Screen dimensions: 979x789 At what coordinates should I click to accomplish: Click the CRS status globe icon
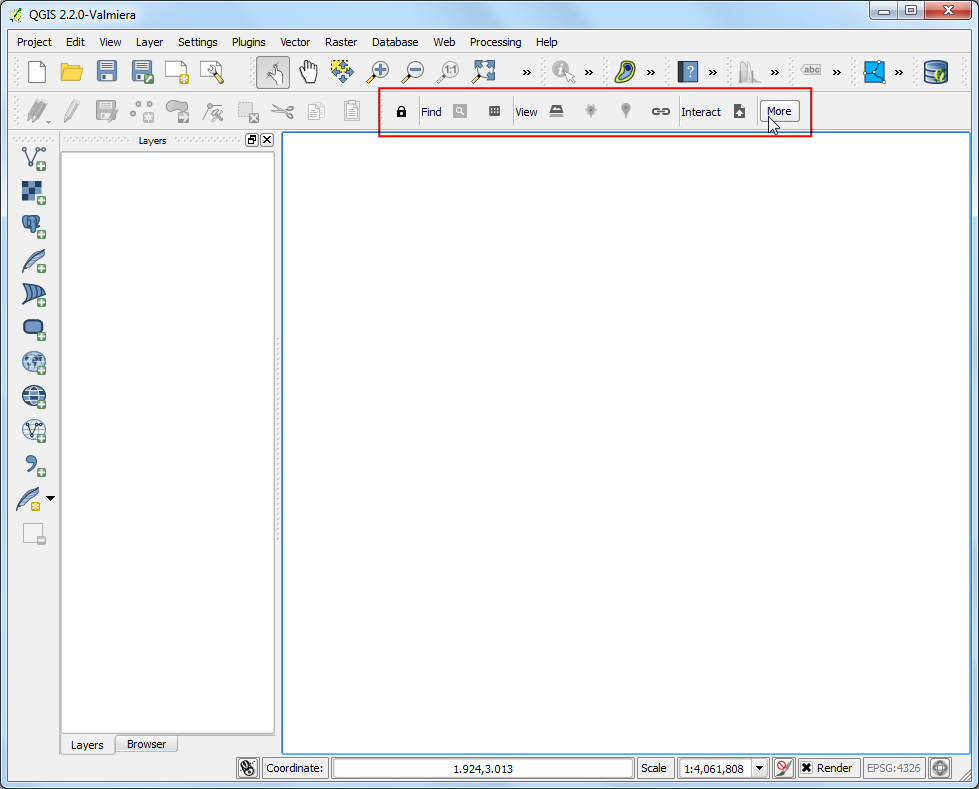(x=940, y=768)
